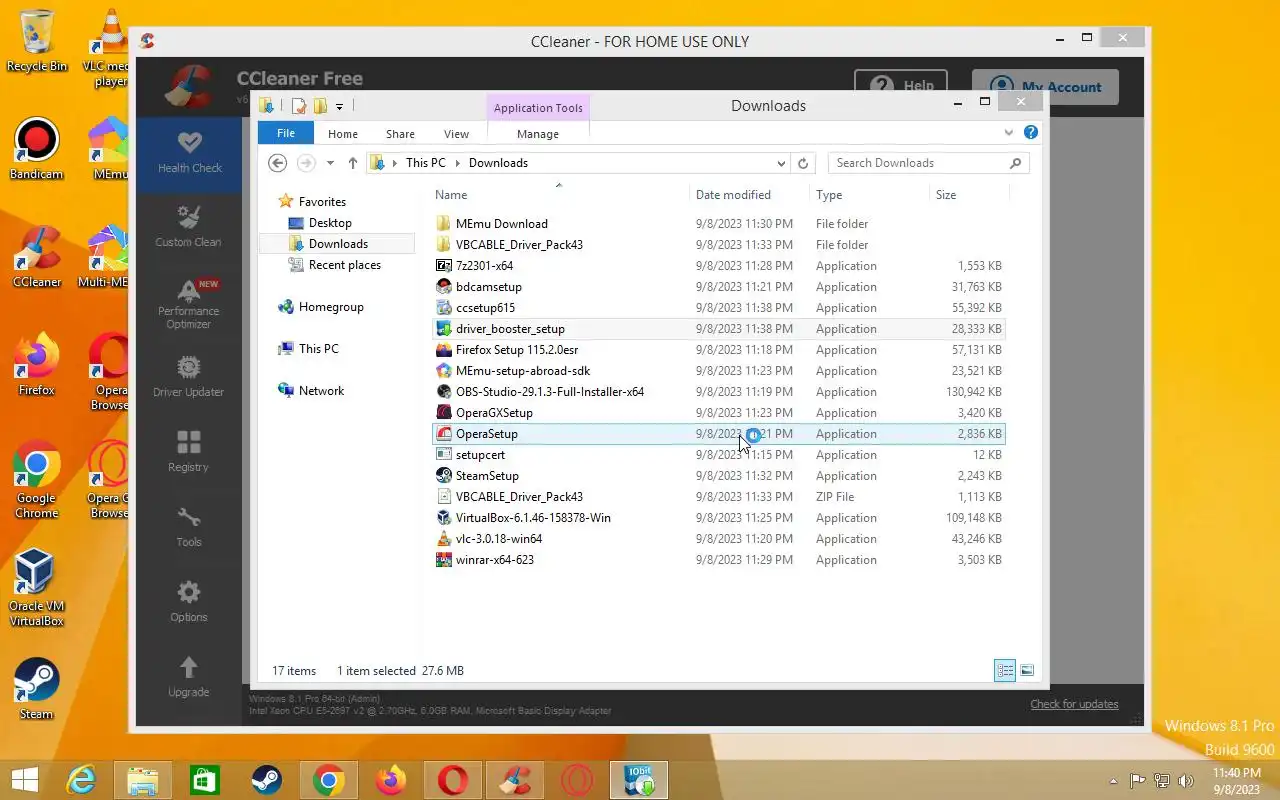This screenshot has height=800, width=1280.
Task: Open Steam desktop shortcut
Action: pyautogui.click(x=37, y=690)
